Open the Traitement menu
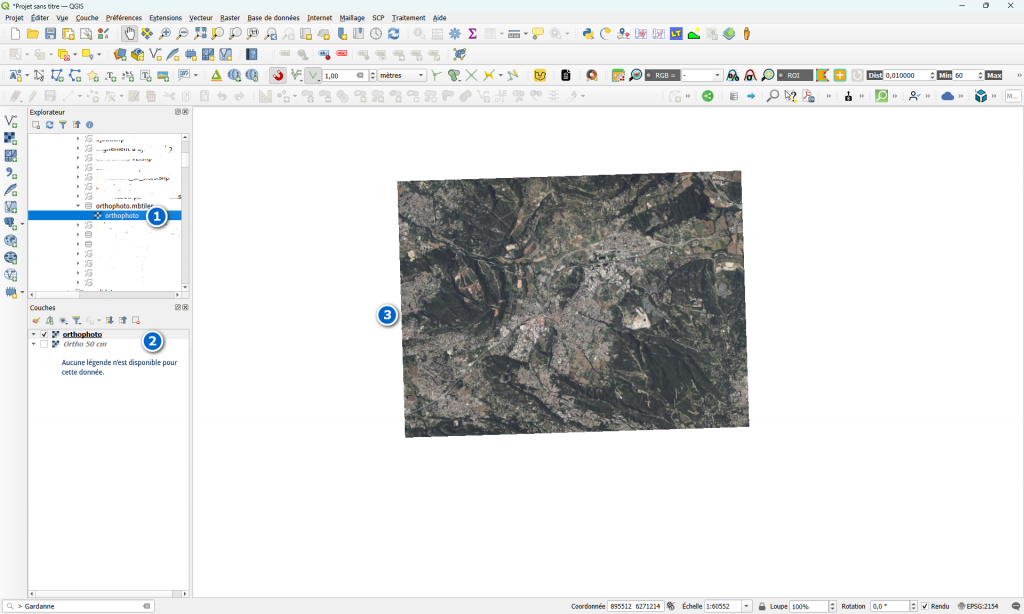 coord(408,18)
